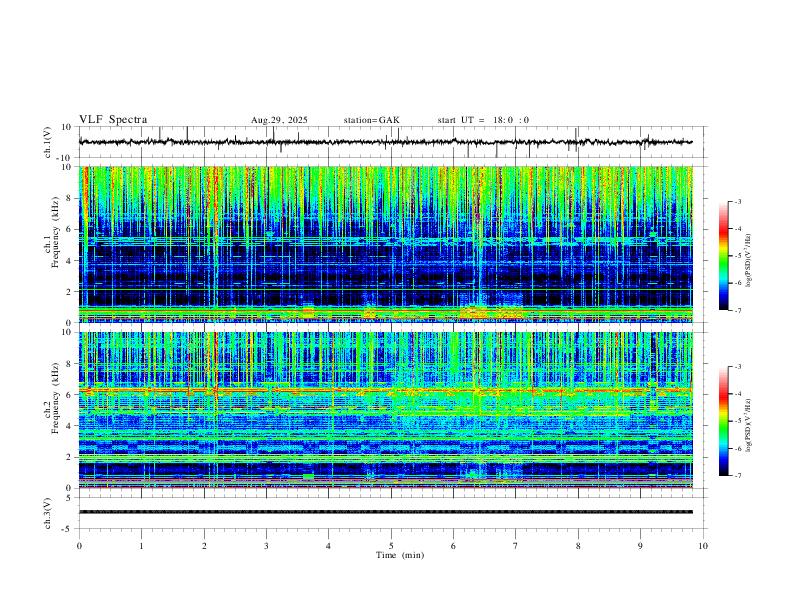This screenshot has width=792, height=612.
Task: Click the "VLF Spectra" title text
Action: pyautogui.click(x=113, y=120)
